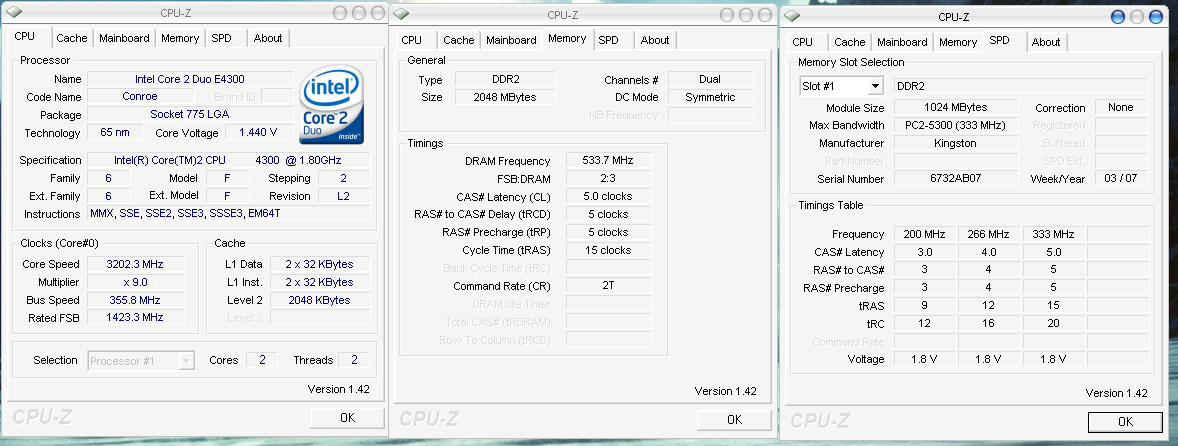
Task: Click the 3202.3 MHz core speed value
Action: tap(135, 264)
